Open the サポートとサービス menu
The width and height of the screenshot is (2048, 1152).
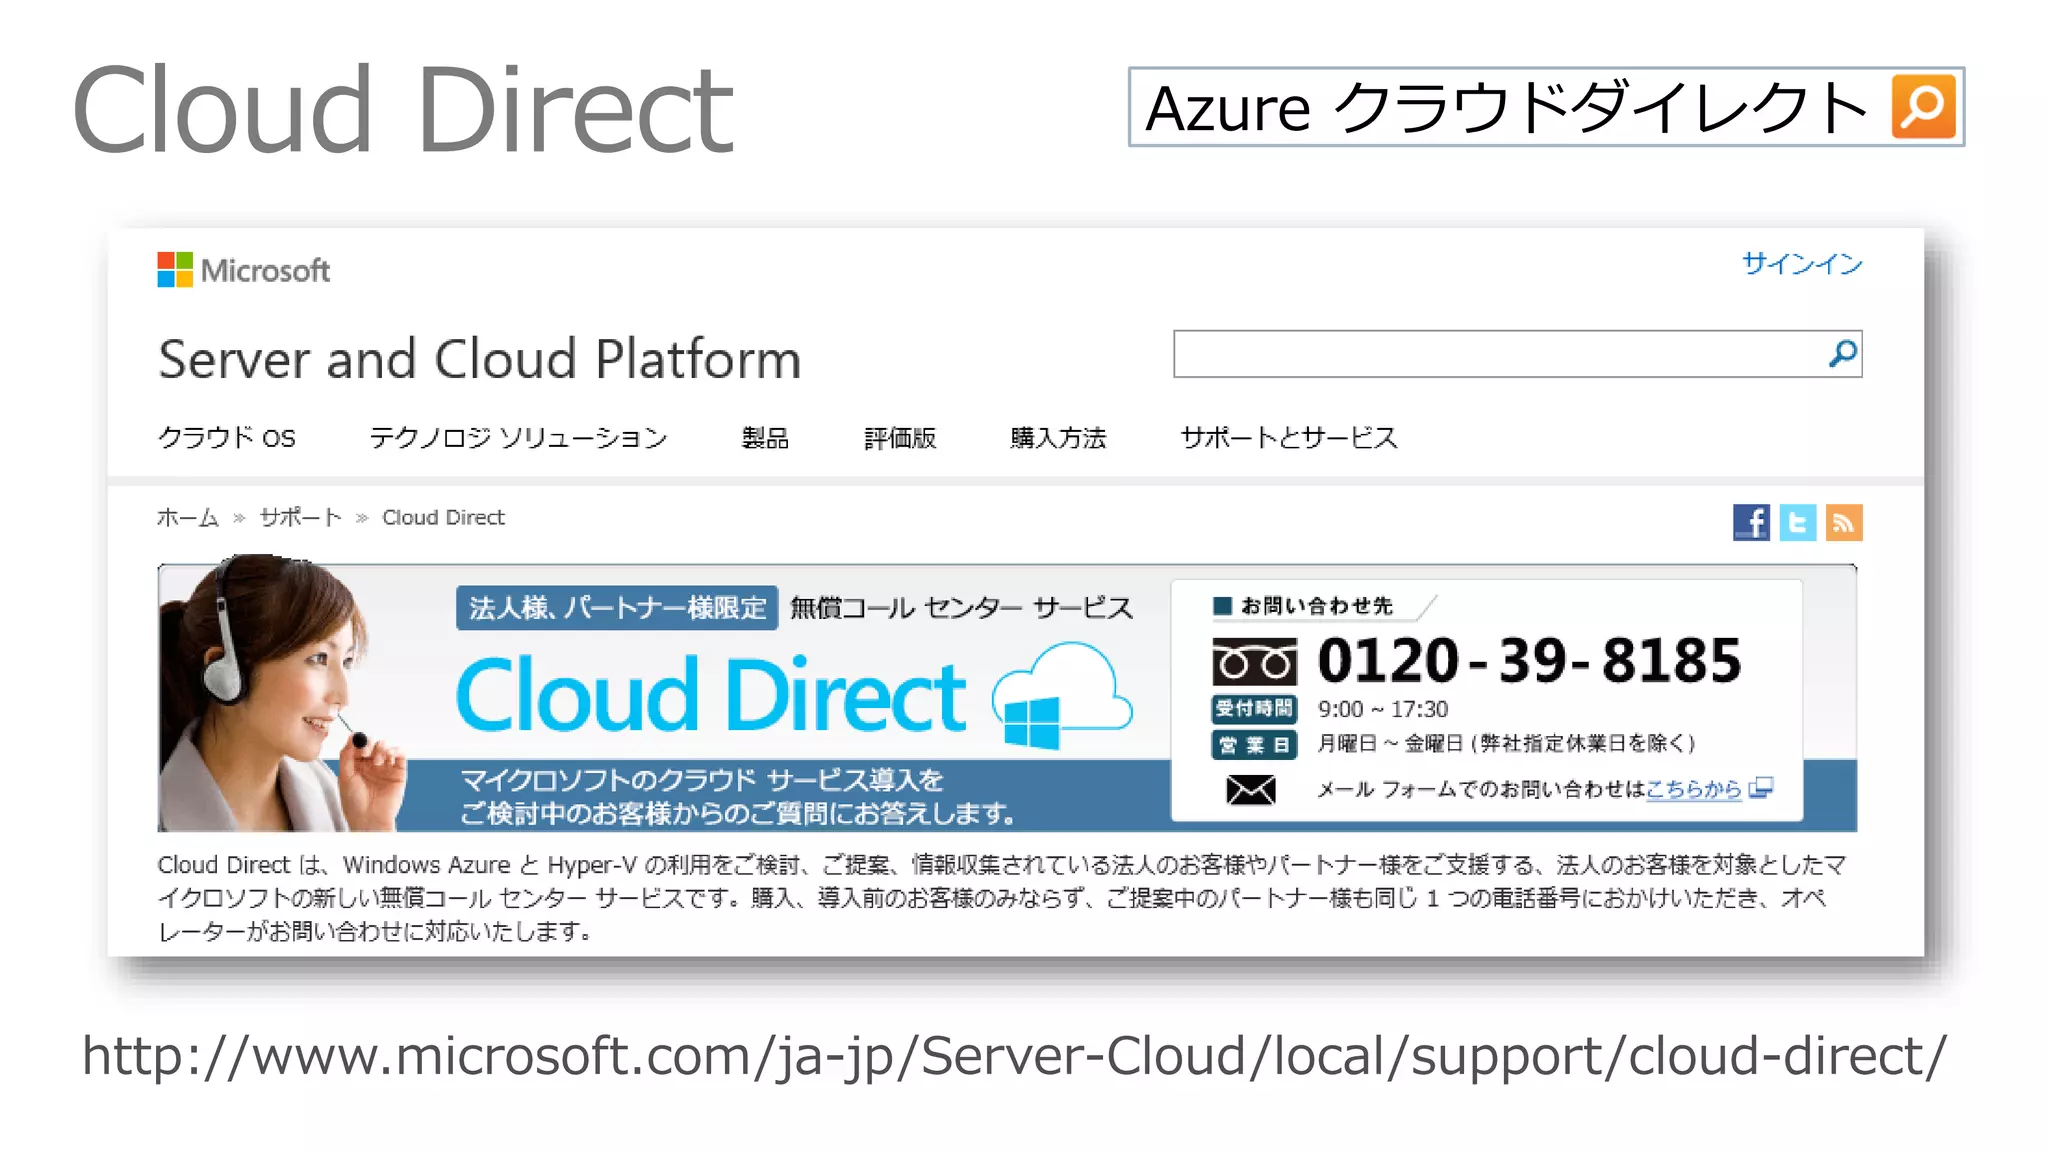1289,437
